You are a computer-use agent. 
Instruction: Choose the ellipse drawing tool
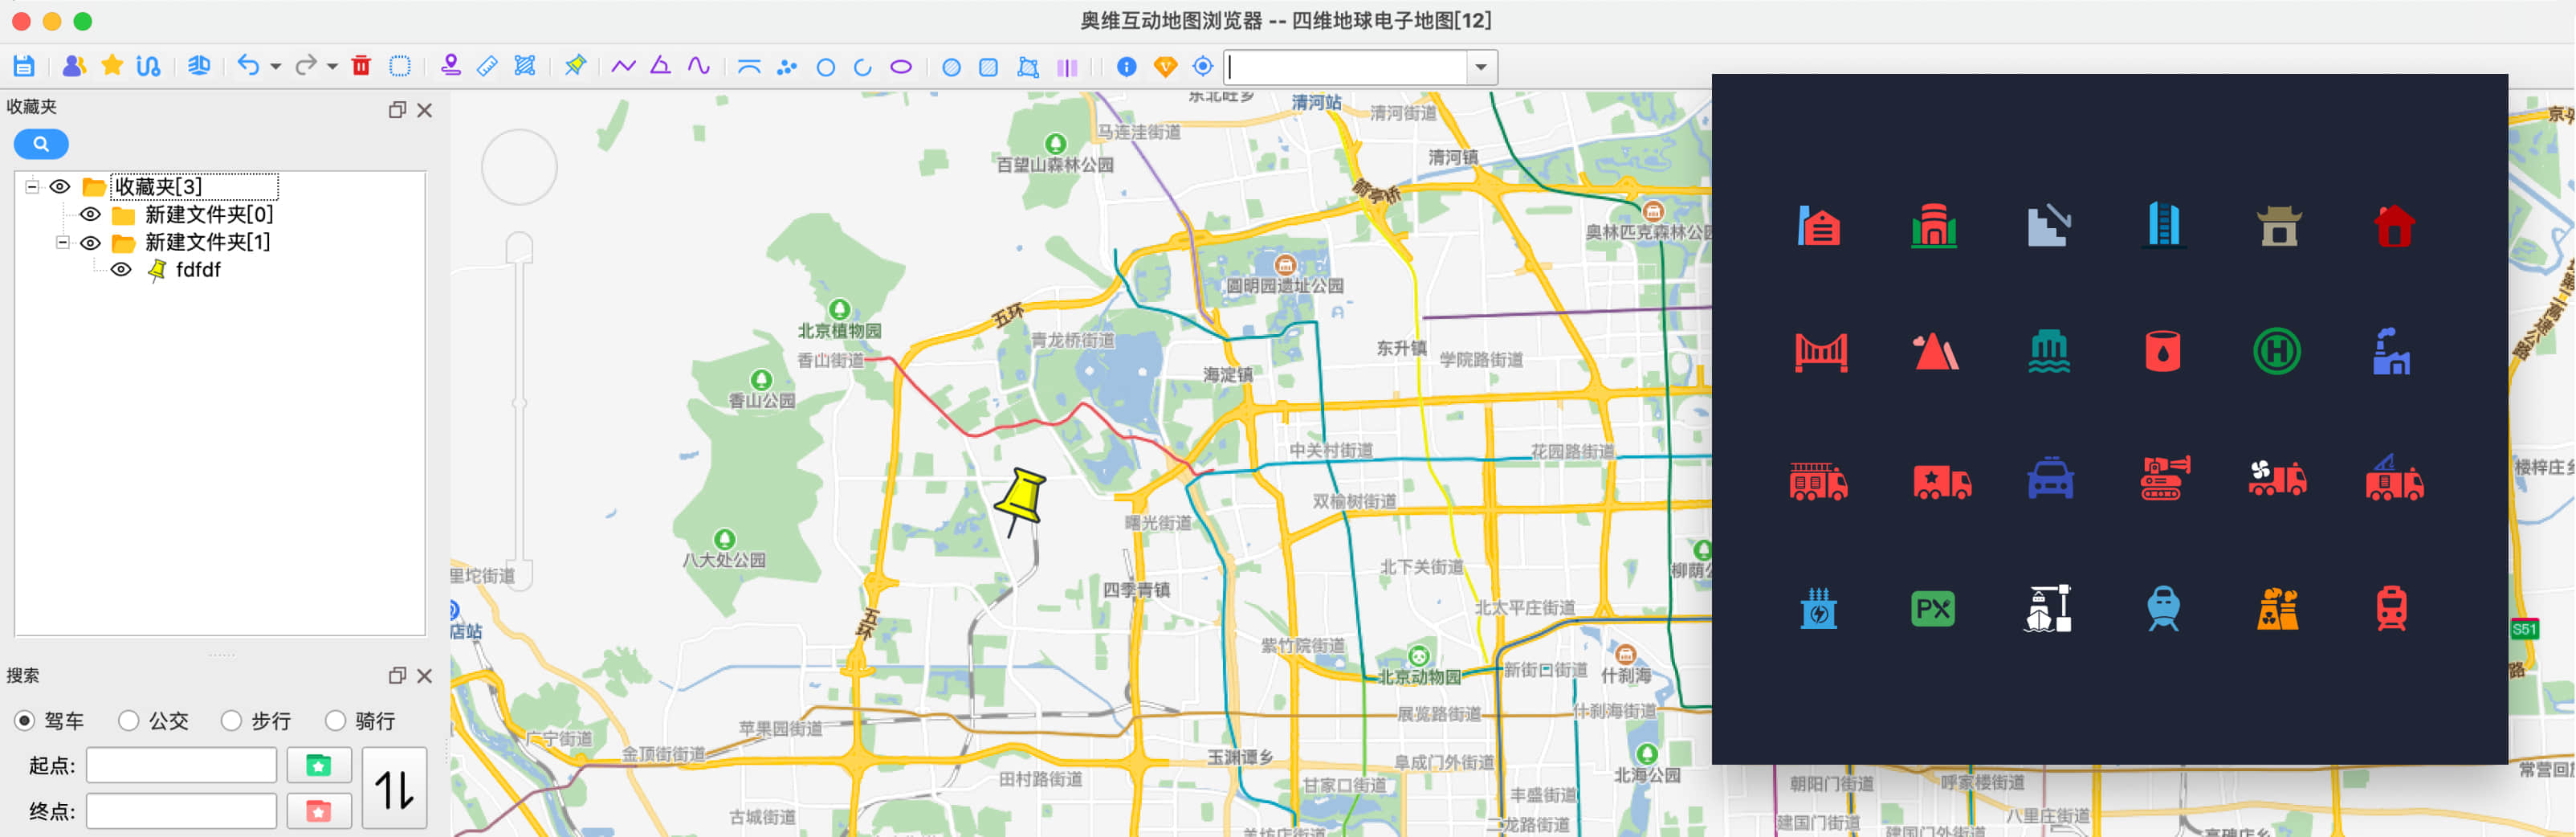pyautogui.click(x=901, y=67)
